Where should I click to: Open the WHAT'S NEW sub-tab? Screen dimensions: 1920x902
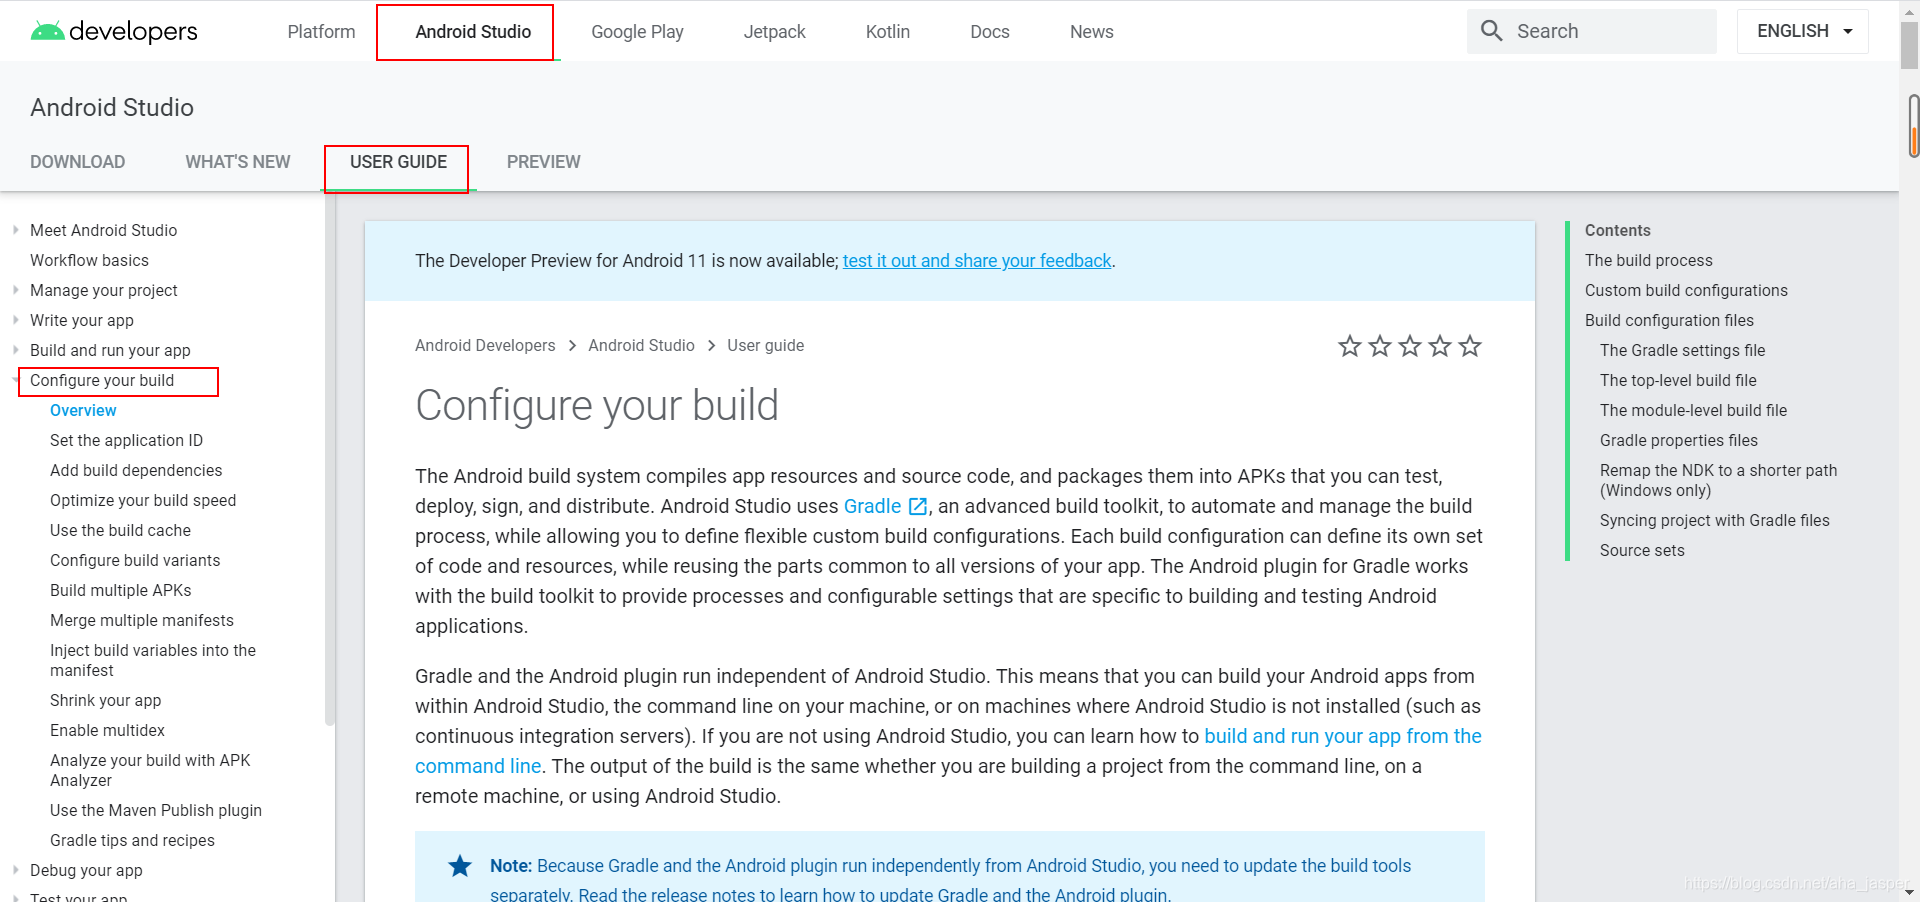[x=238, y=162]
